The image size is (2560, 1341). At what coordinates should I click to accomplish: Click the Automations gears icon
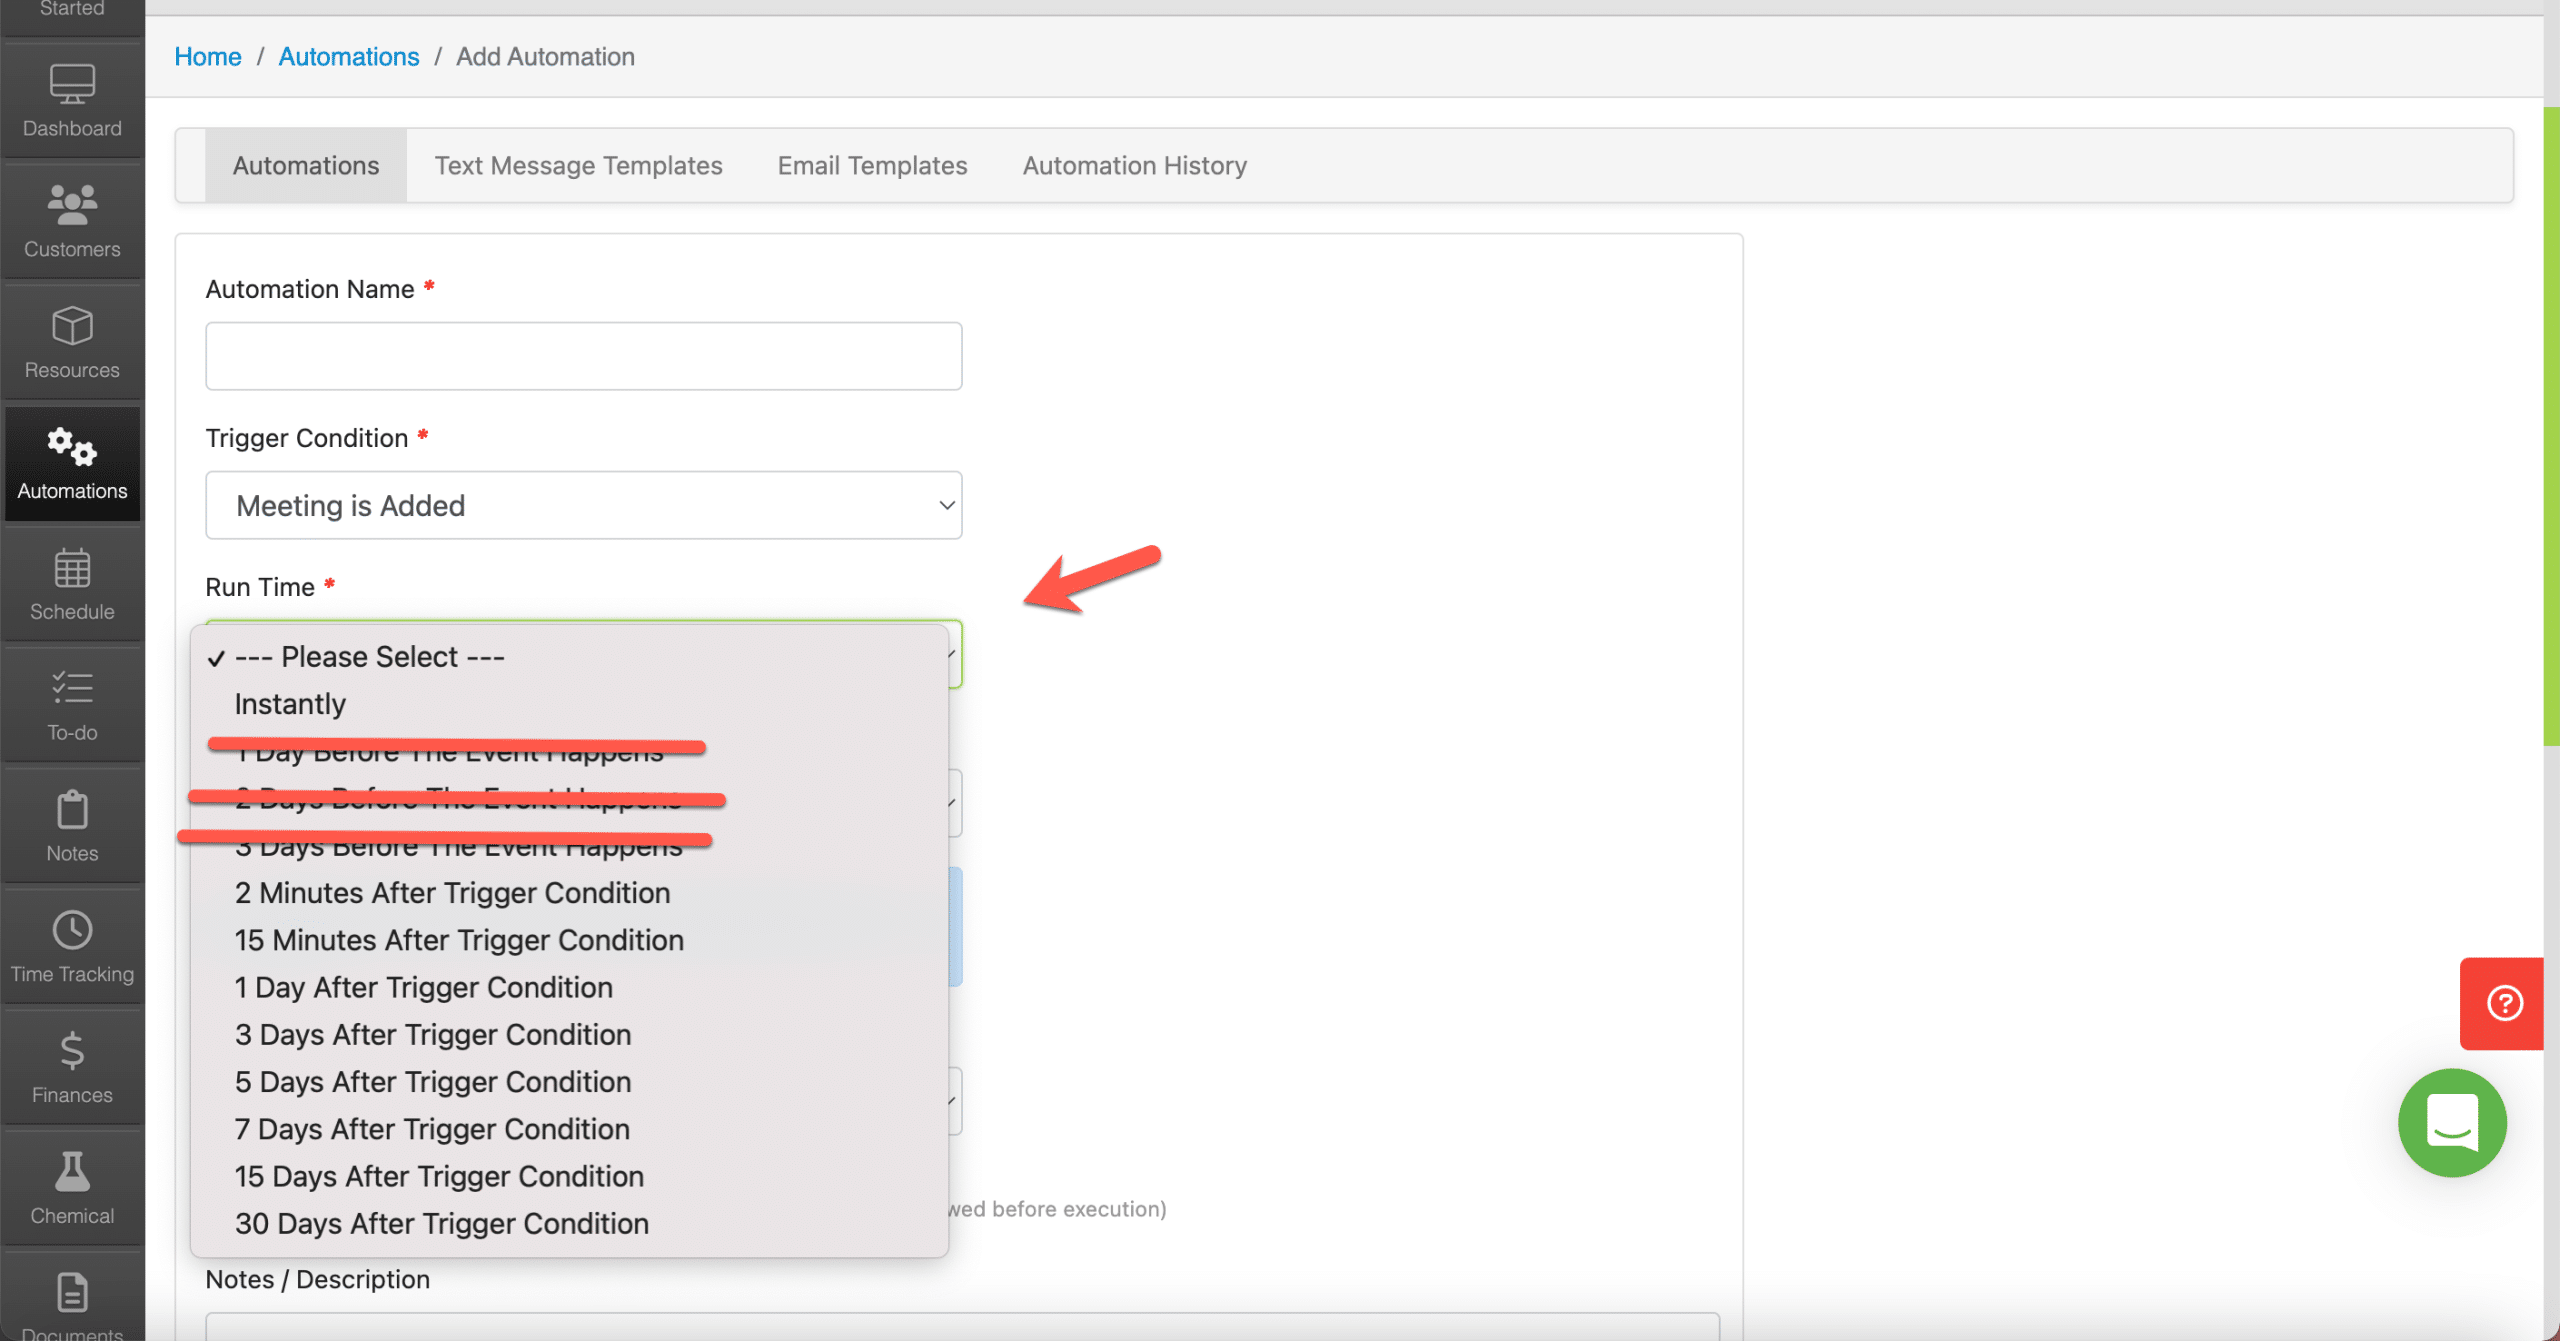(71, 463)
